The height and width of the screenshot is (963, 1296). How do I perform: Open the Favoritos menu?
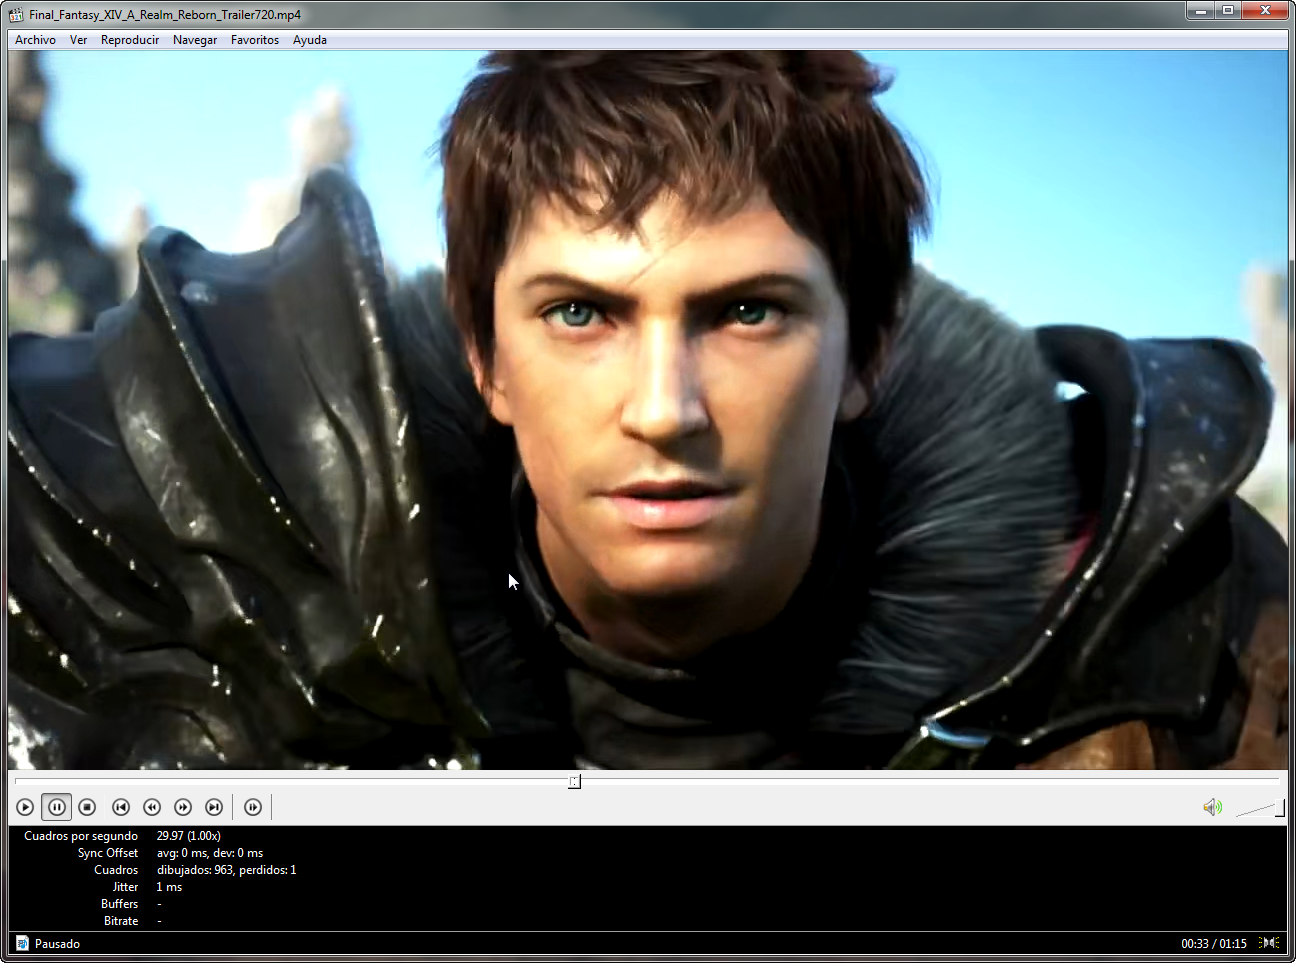click(255, 40)
